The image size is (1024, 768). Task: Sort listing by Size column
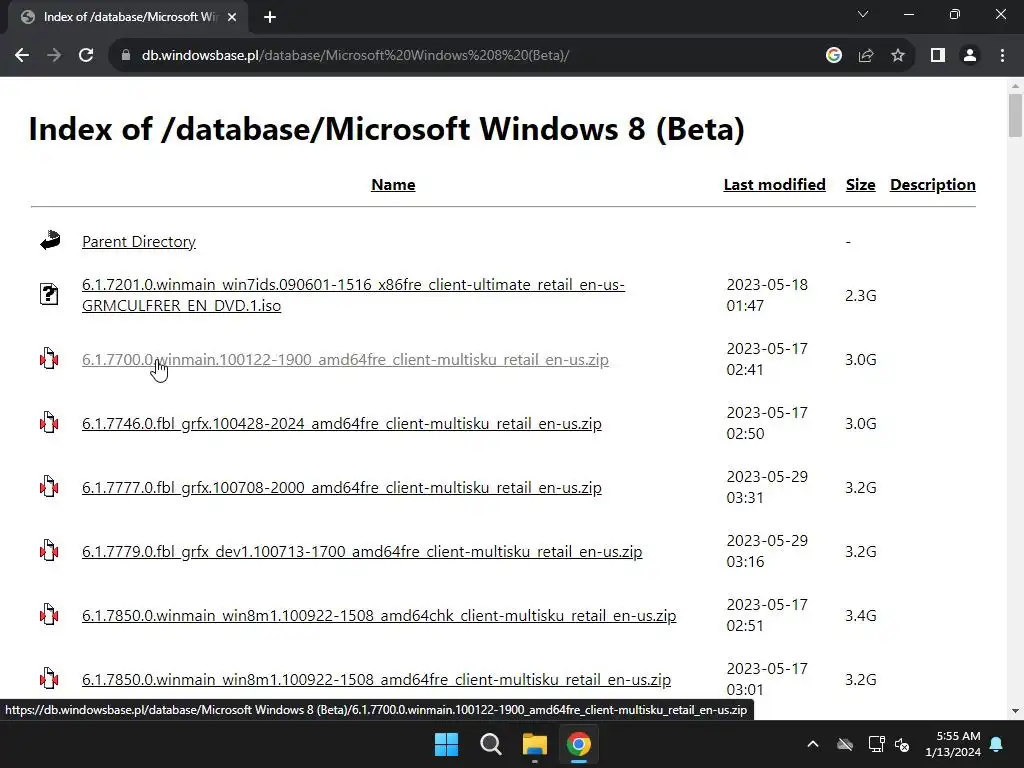(860, 185)
